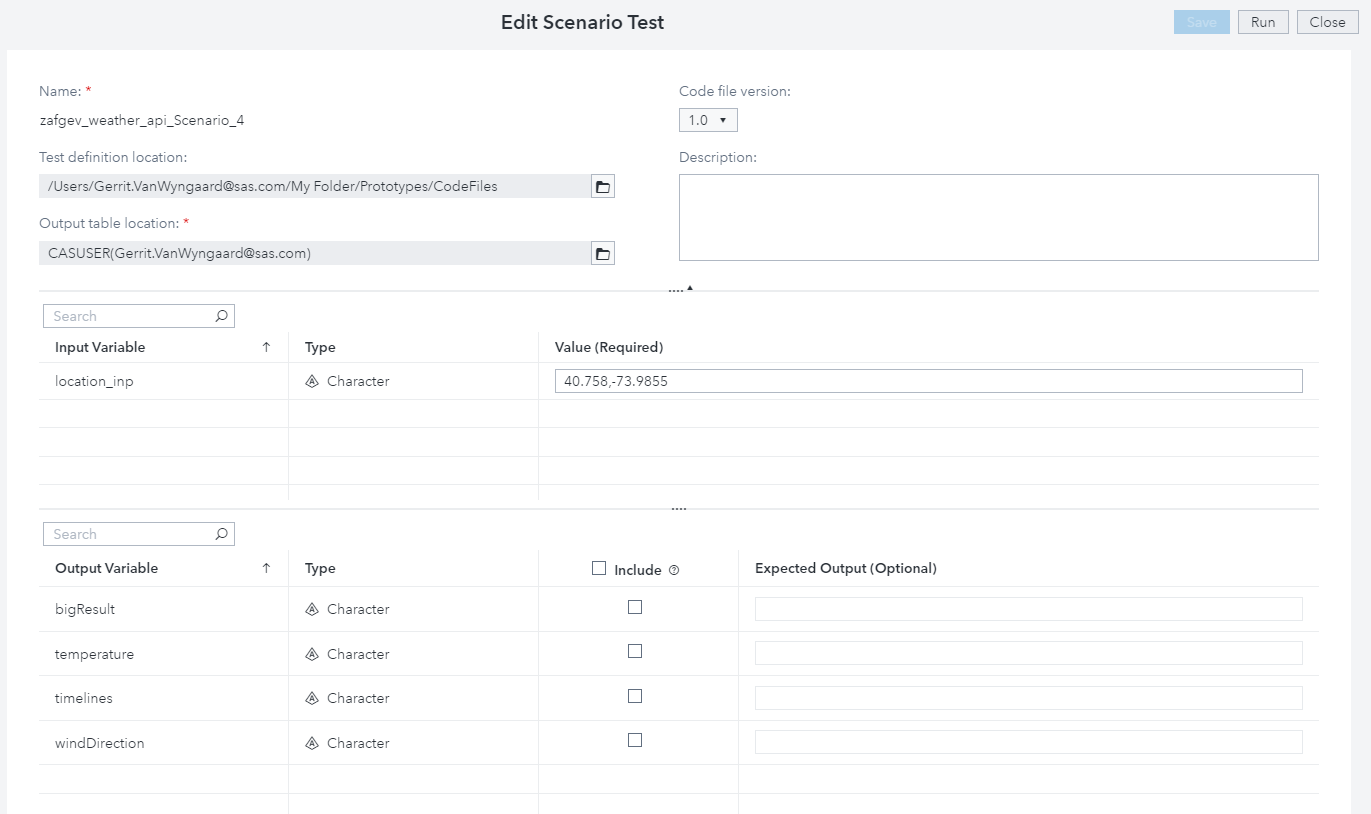The width and height of the screenshot is (1371, 814).
Task: Click splitter handle between variable tables
Action: pos(679,509)
